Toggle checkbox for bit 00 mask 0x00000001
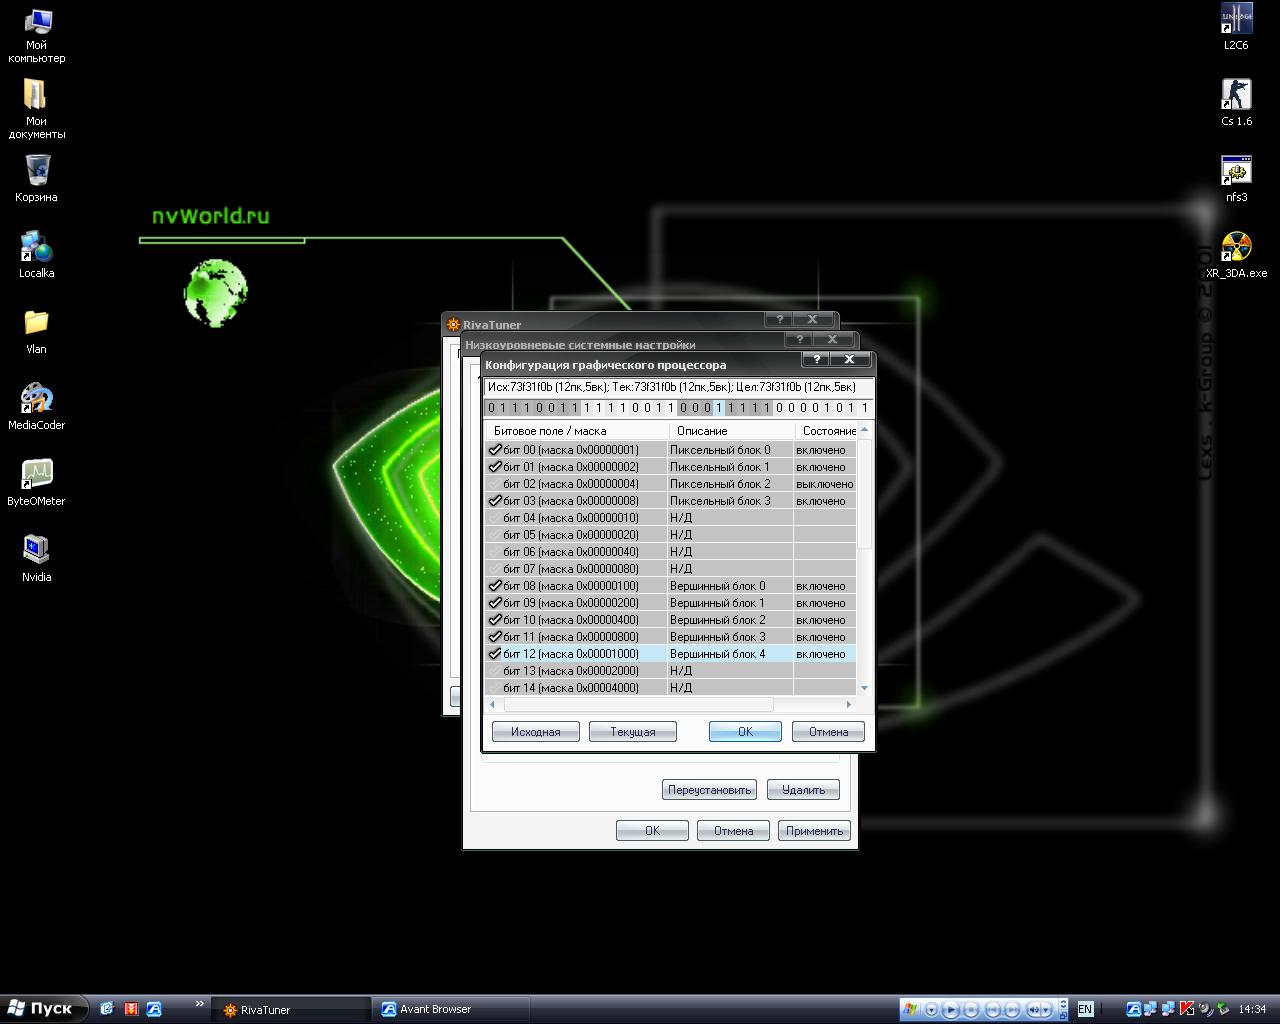1280x1024 pixels. [x=494, y=450]
